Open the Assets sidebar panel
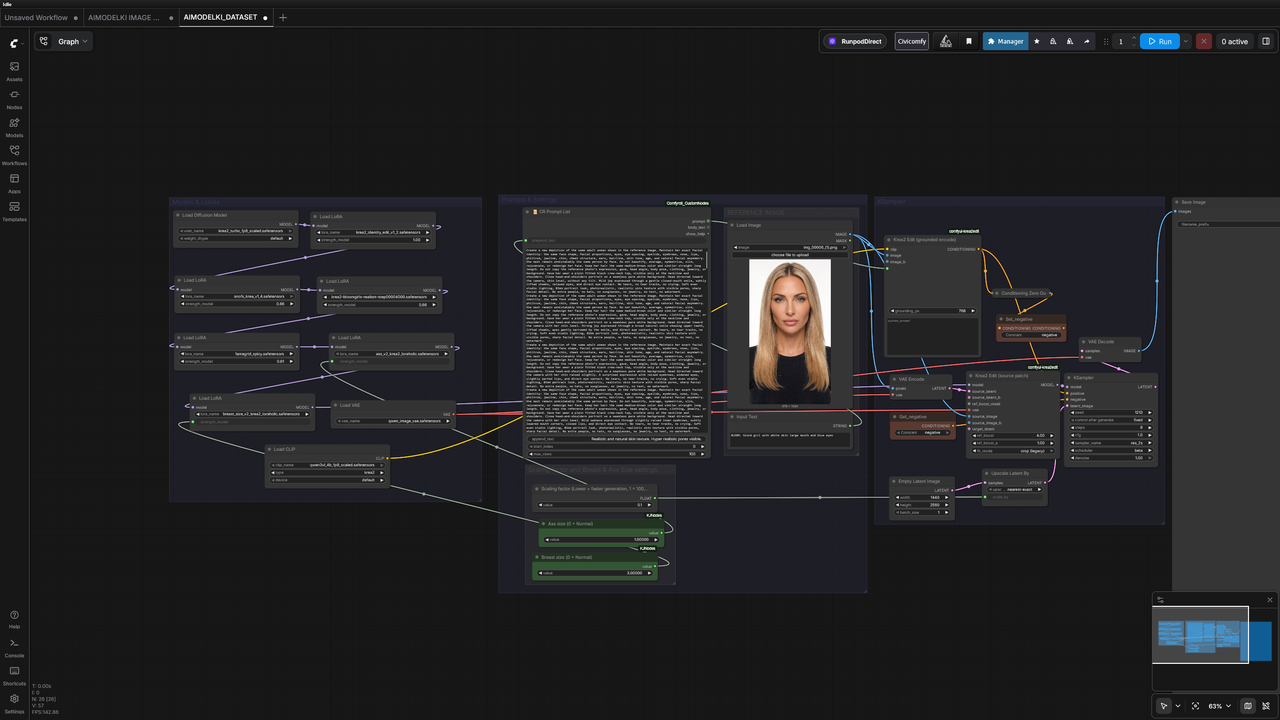This screenshot has width=1280, height=720. point(14,71)
